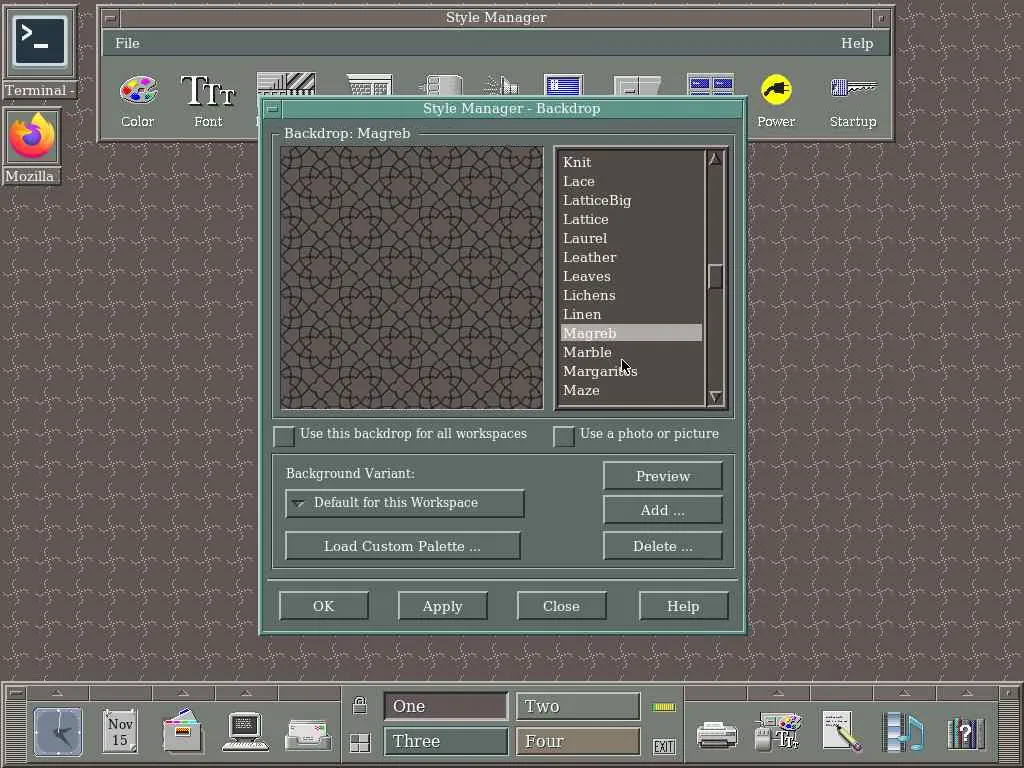Open the Help menu in Style Manager

tap(857, 43)
